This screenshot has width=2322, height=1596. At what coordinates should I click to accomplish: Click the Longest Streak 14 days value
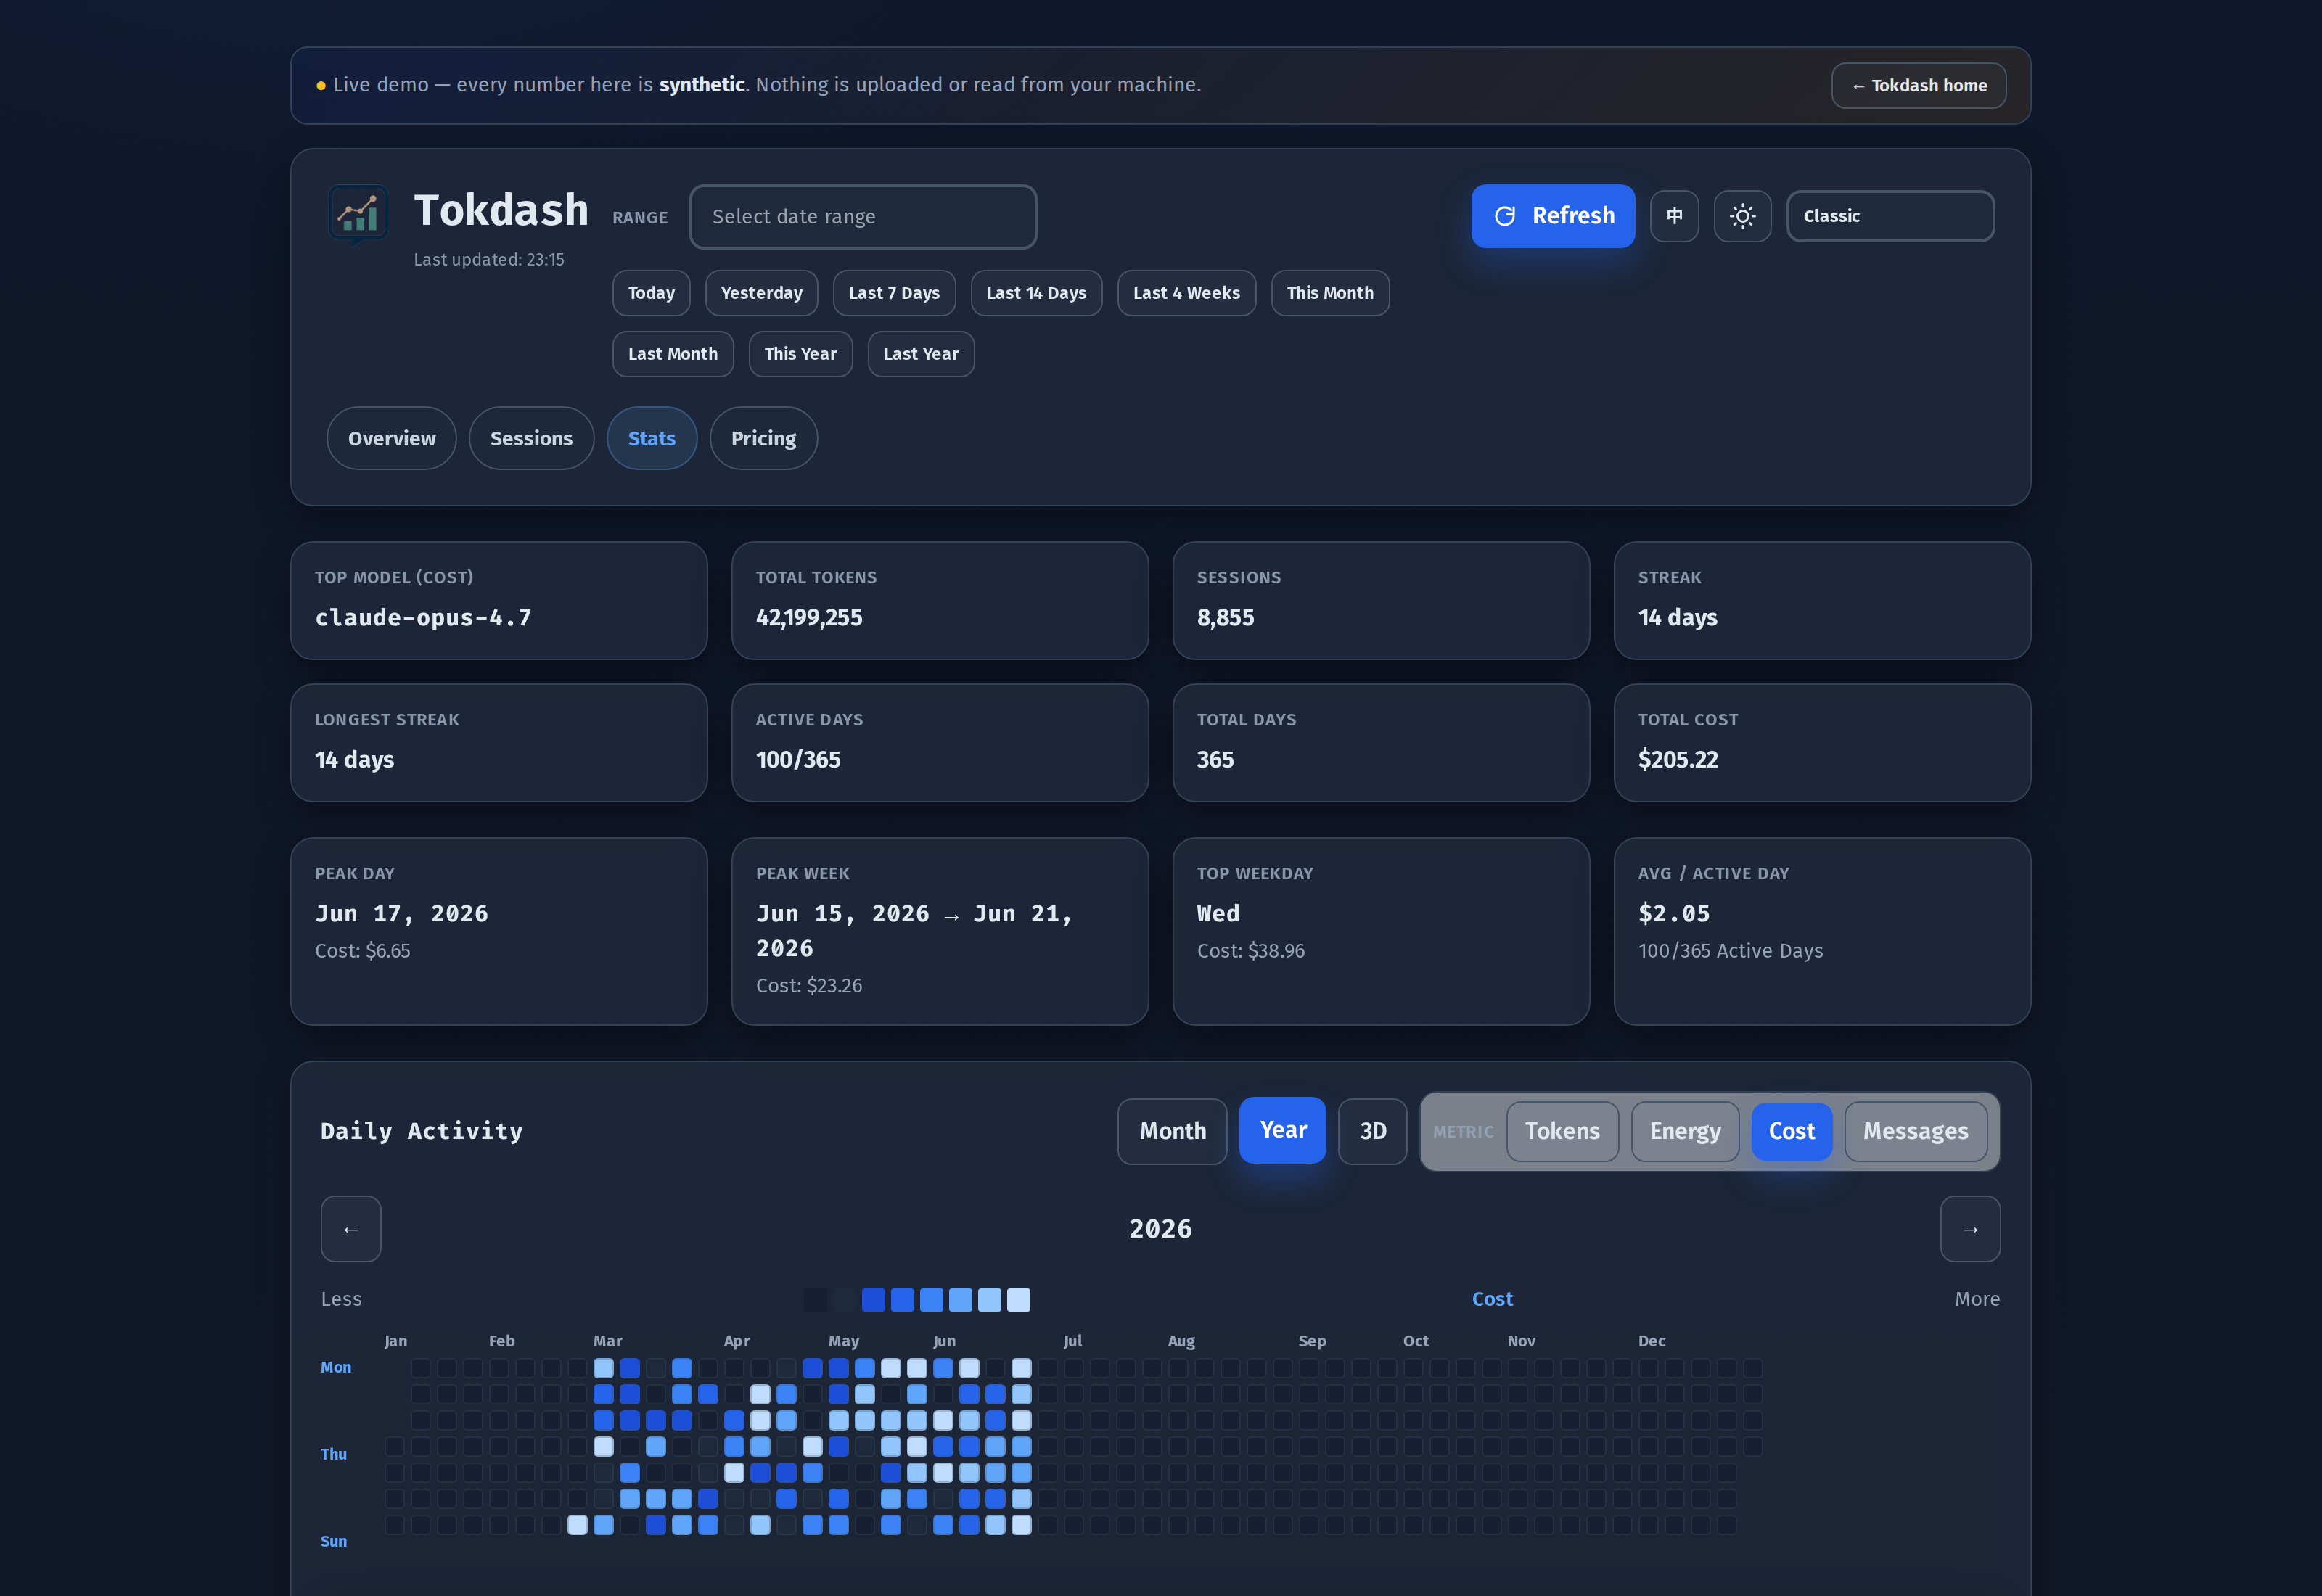[x=354, y=760]
